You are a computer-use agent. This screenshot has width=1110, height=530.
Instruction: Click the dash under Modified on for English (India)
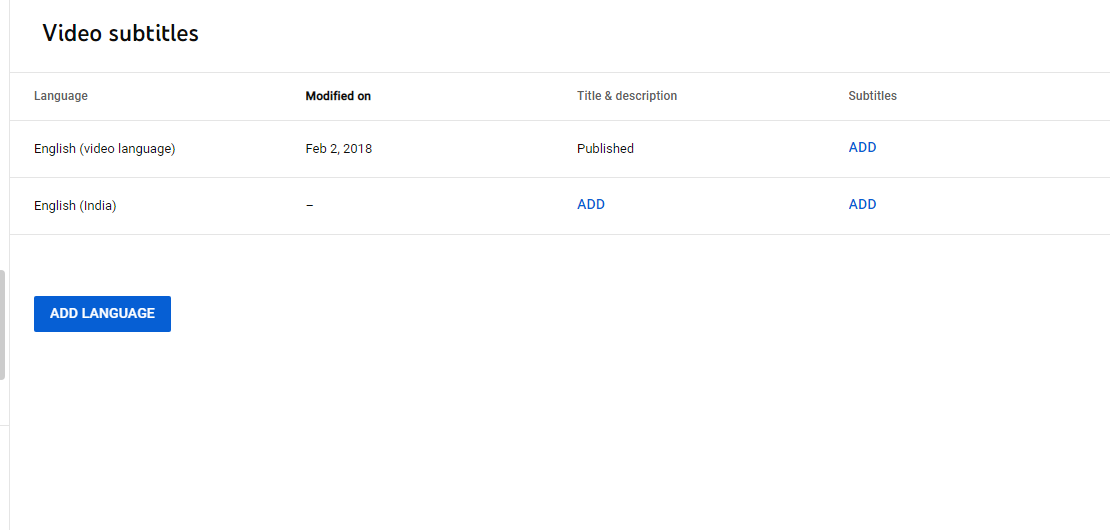(x=309, y=205)
